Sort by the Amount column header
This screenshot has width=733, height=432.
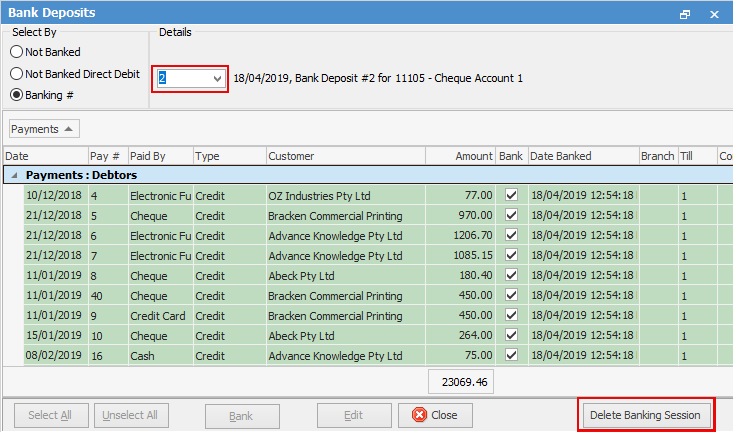(x=460, y=156)
